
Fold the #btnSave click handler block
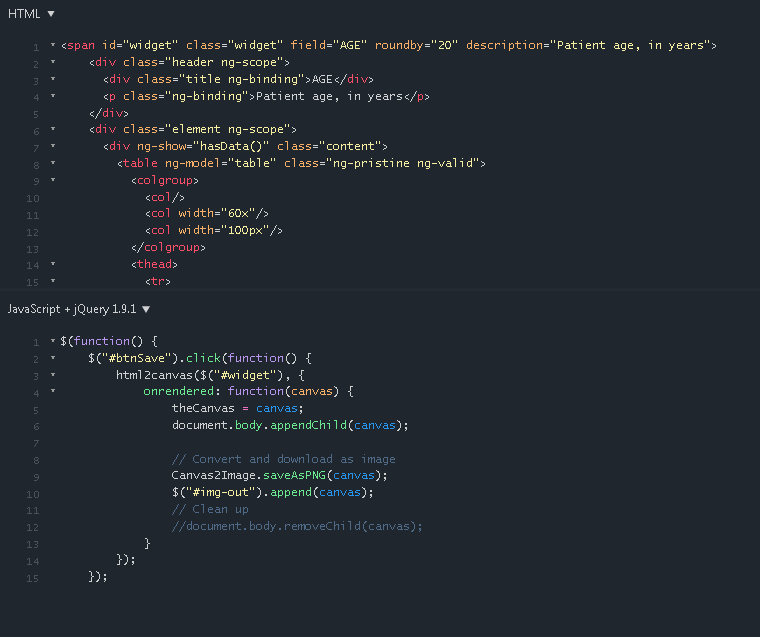(53, 358)
